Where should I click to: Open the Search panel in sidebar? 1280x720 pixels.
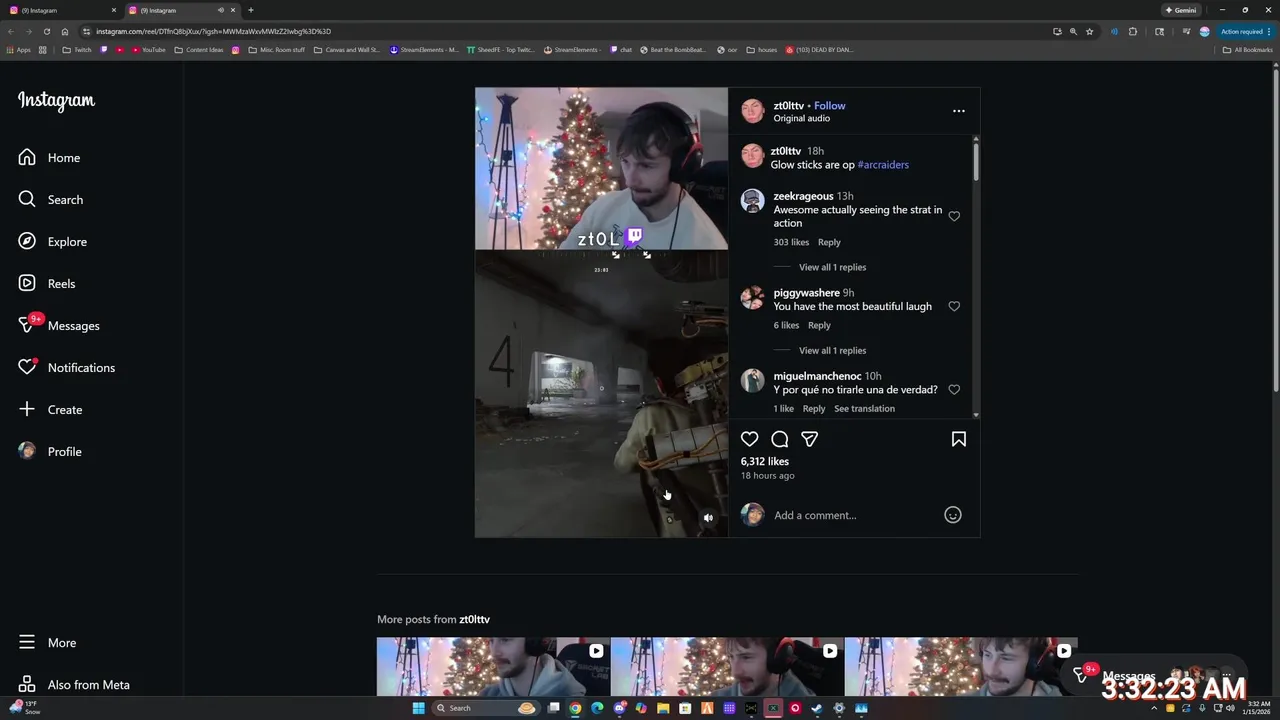pyautogui.click(x=51, y=200)
